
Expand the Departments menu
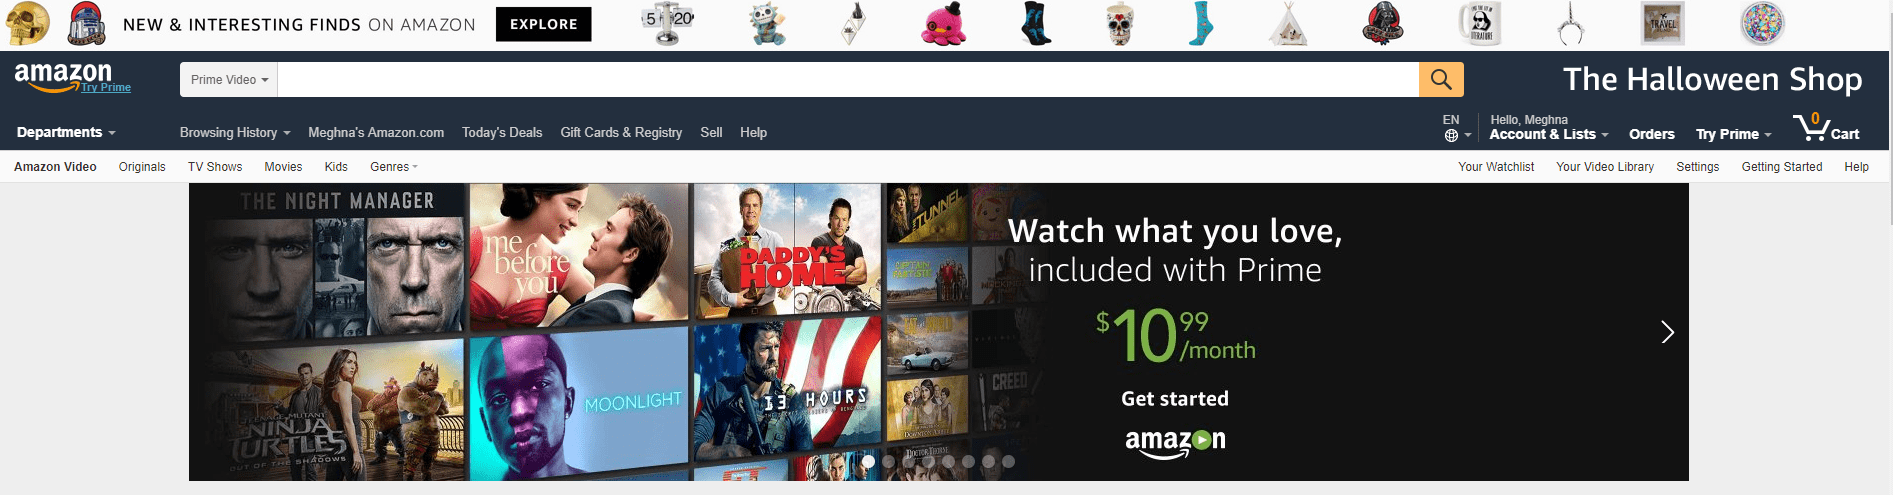(x=66, y=132)
